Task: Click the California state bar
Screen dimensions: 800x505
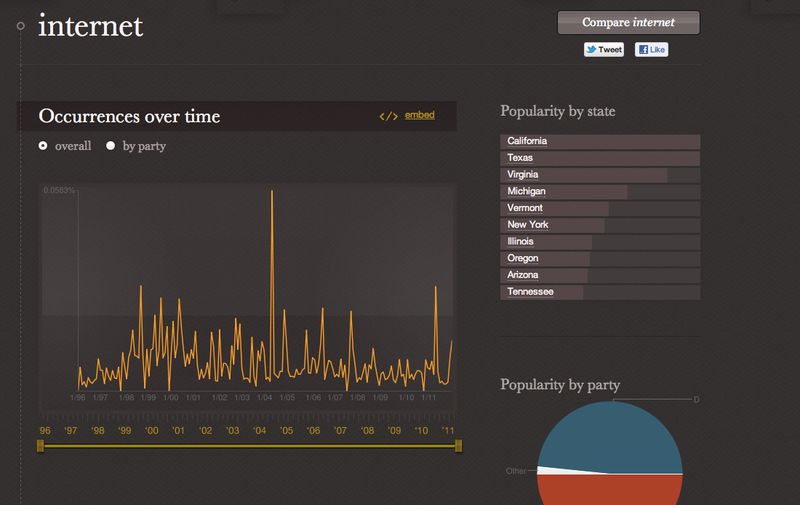Action: (600, 141)
